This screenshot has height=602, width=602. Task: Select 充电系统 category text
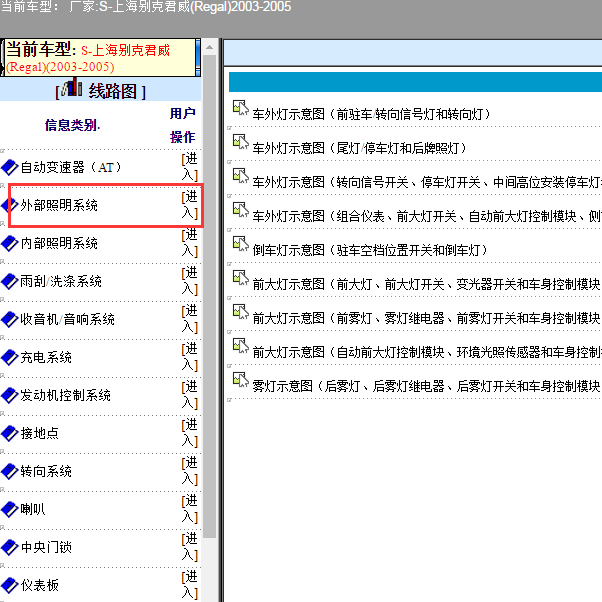point(46,357)
